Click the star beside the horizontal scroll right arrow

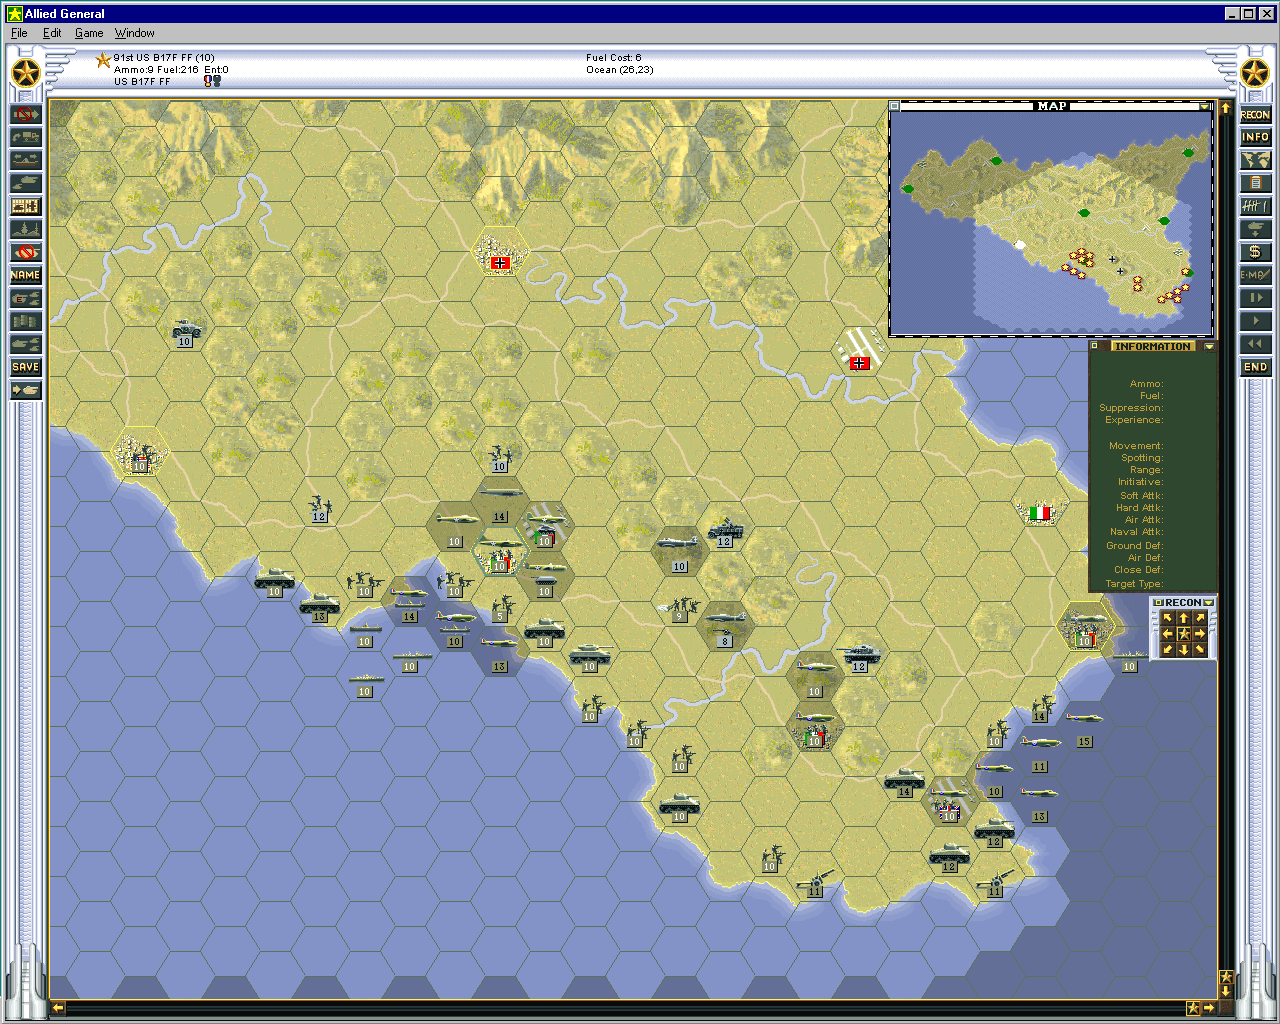1193,1008
